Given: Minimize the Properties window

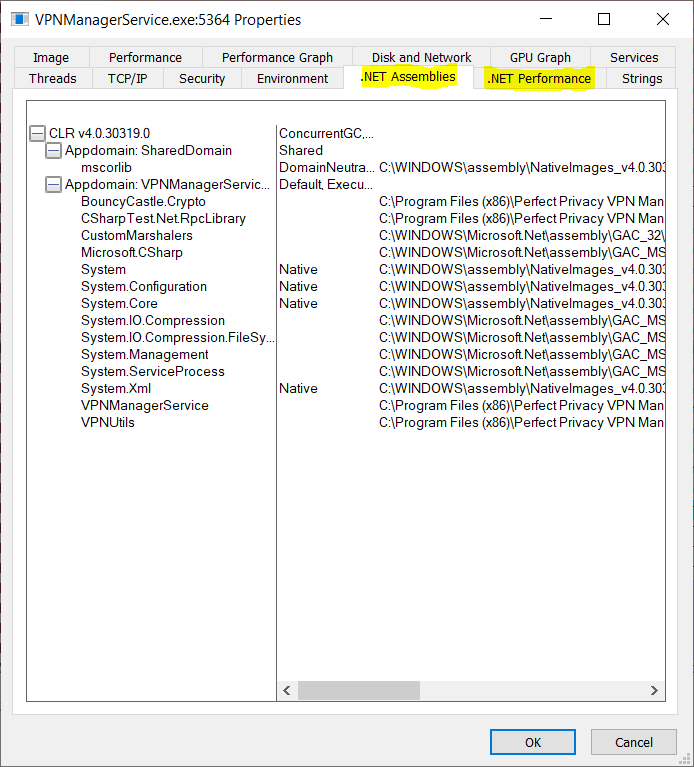Looking at the screenshot, I should (546, 19).
